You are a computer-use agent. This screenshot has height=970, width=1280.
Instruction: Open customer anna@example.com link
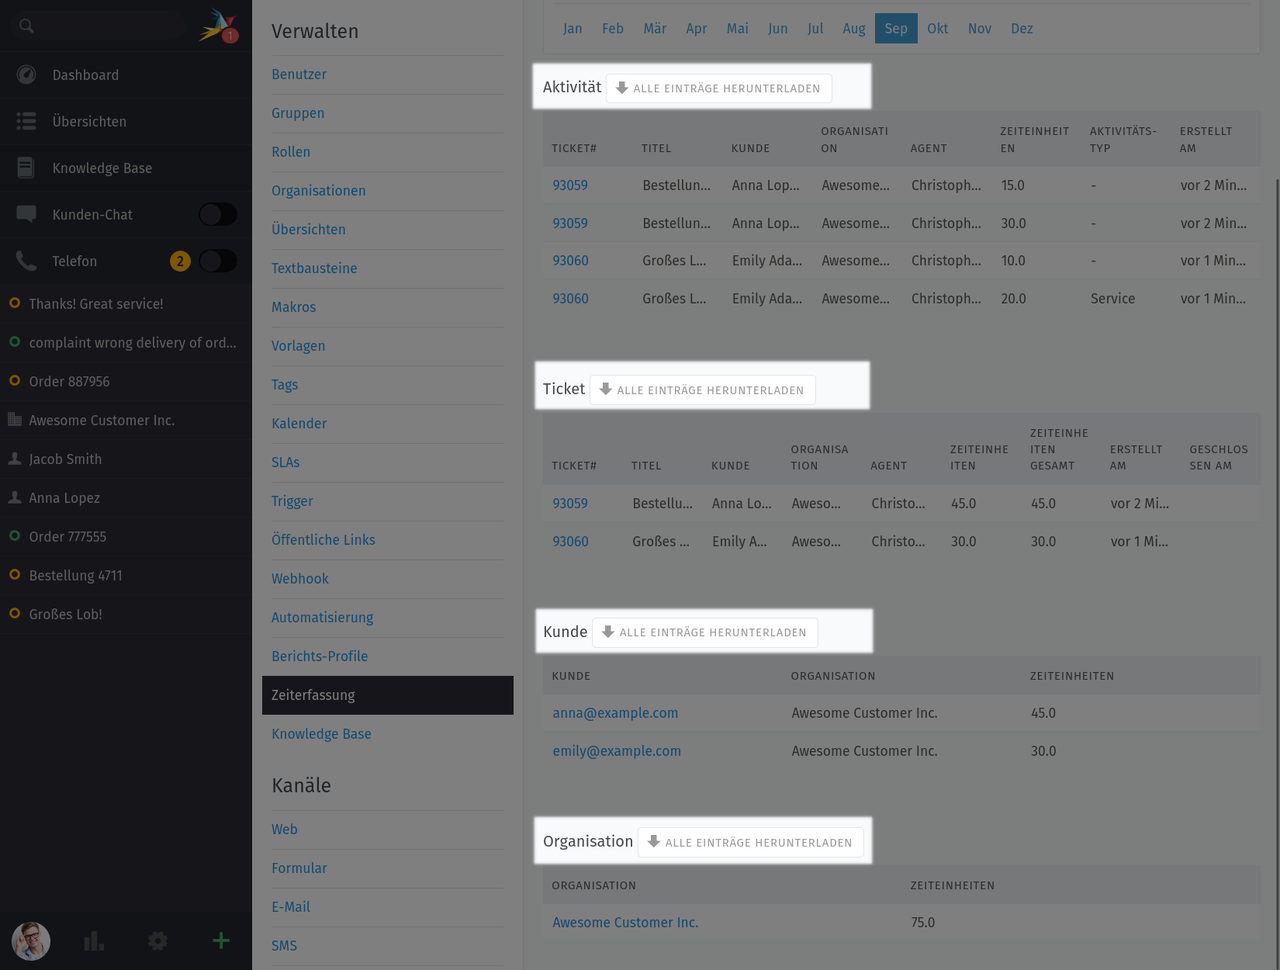tap(615, 713)
